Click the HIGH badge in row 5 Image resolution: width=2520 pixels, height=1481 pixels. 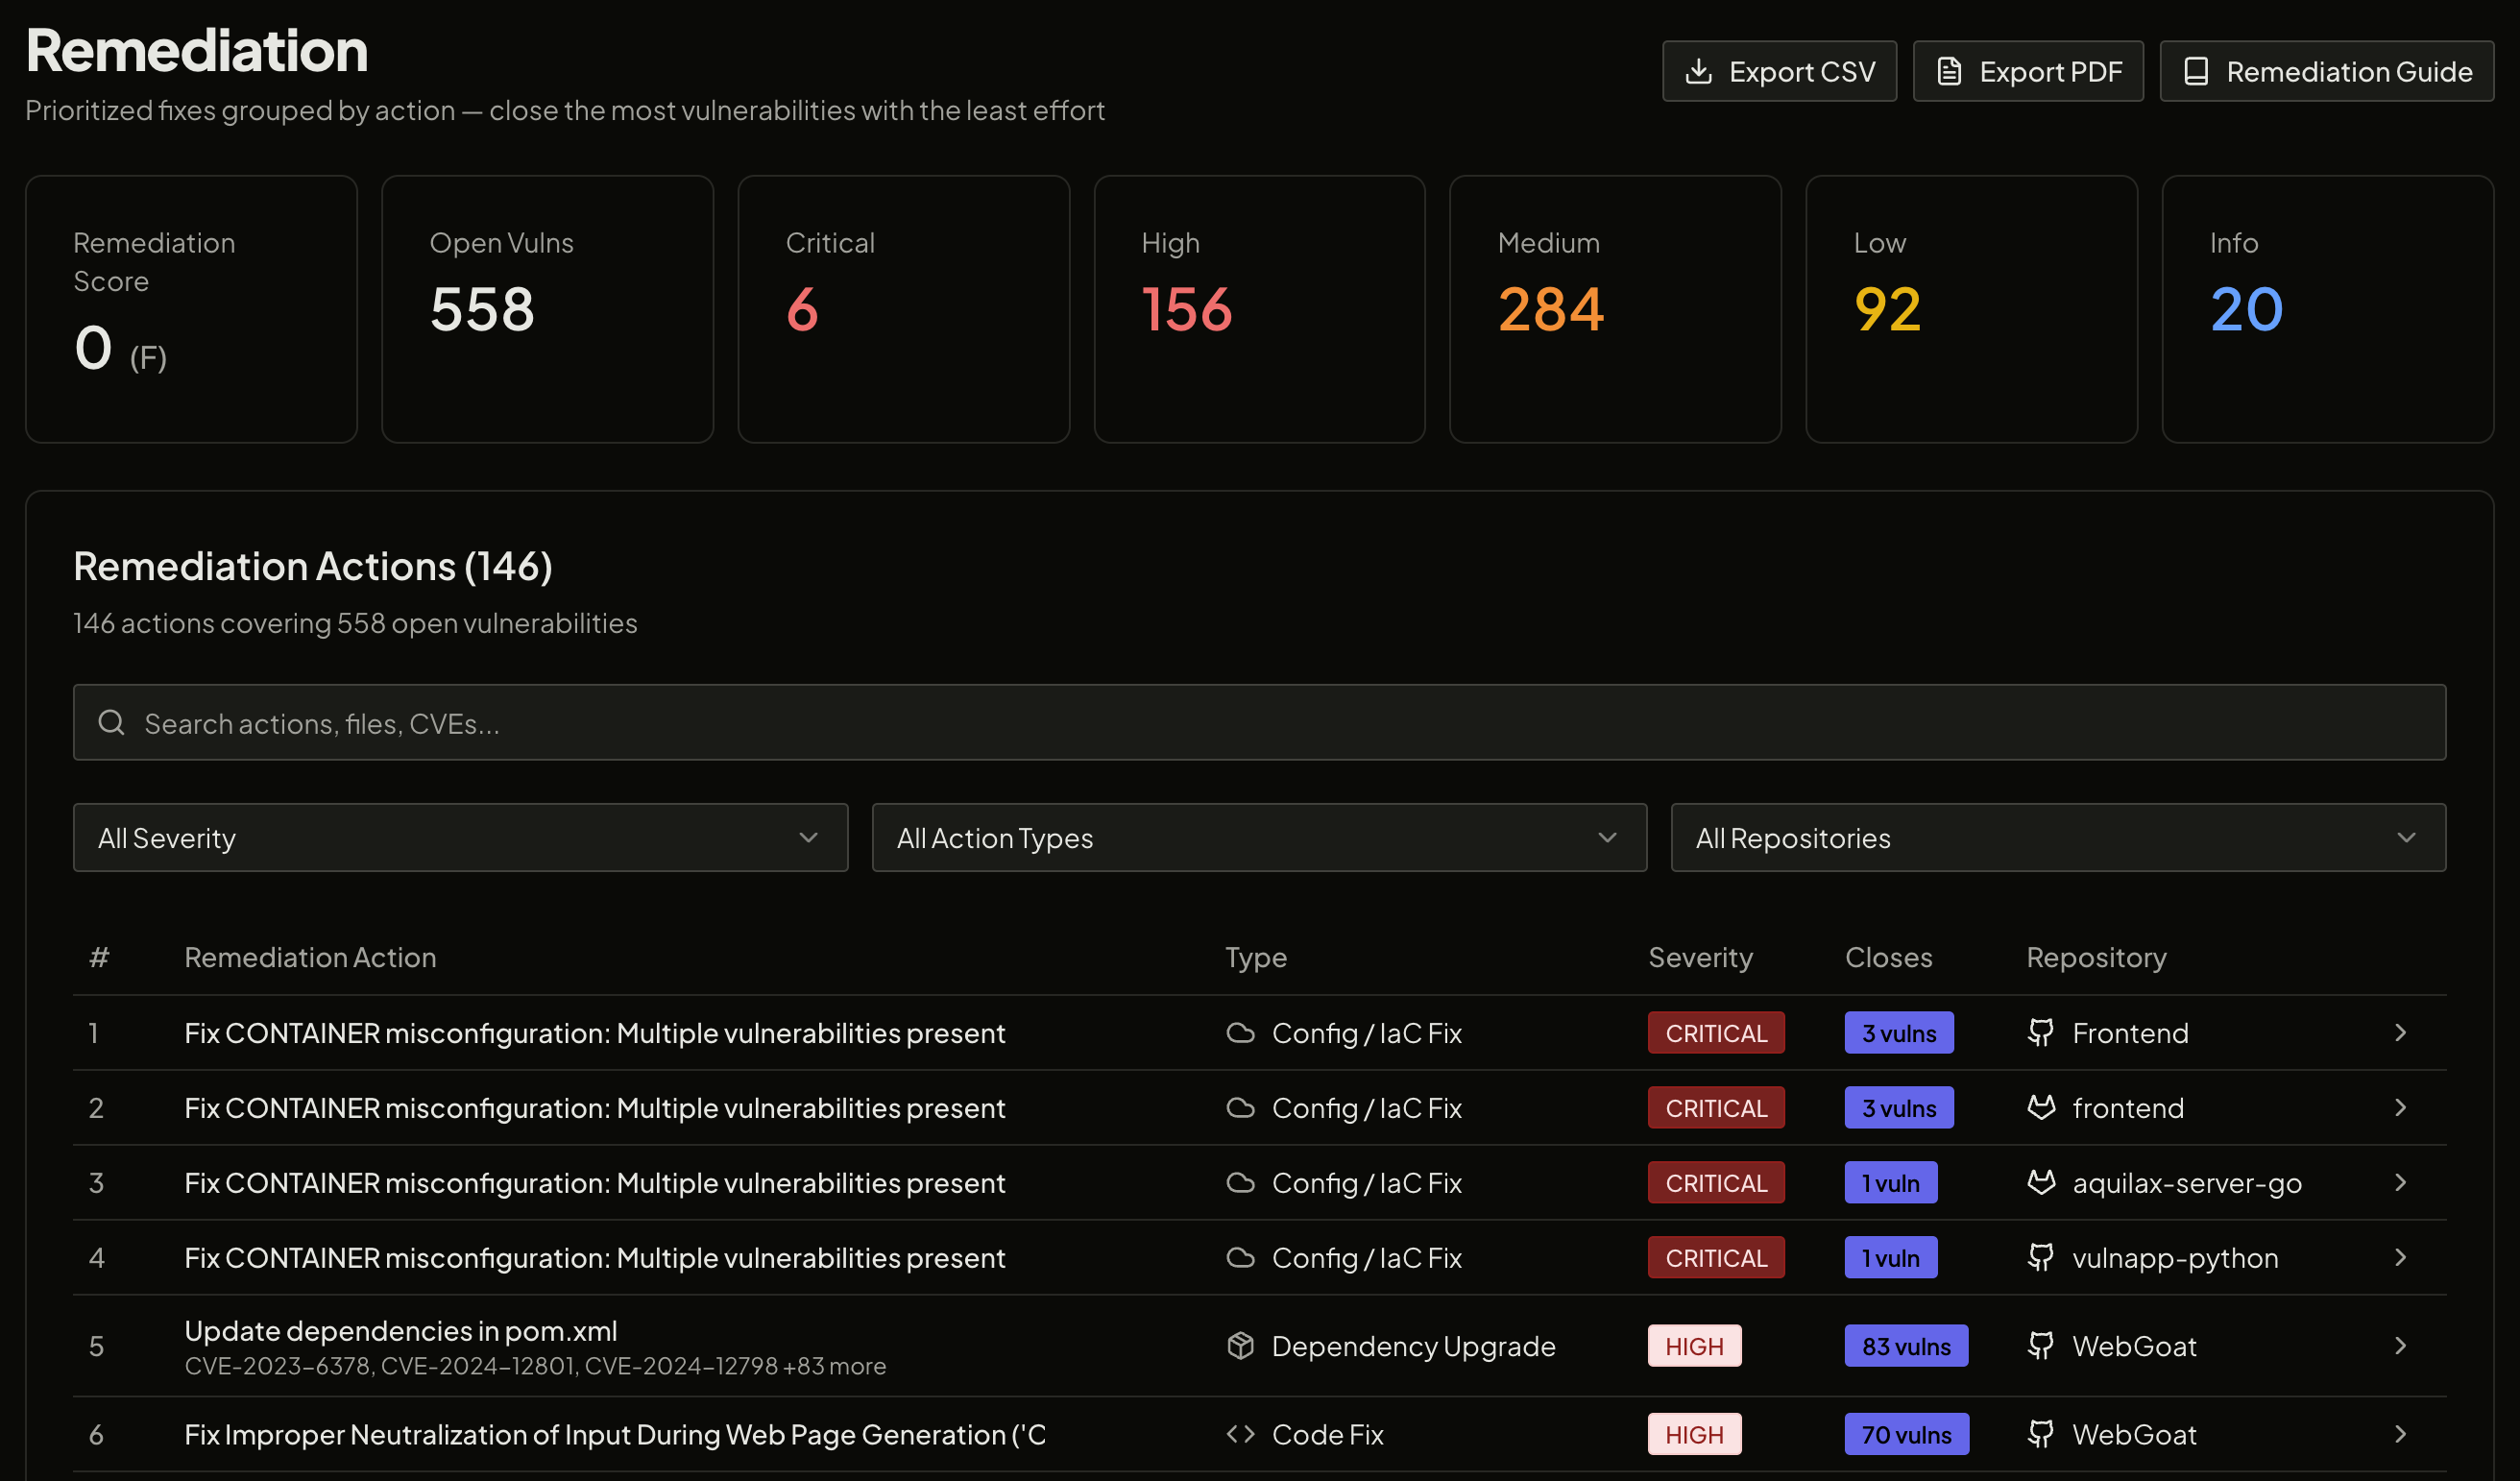(1694, 1345)
